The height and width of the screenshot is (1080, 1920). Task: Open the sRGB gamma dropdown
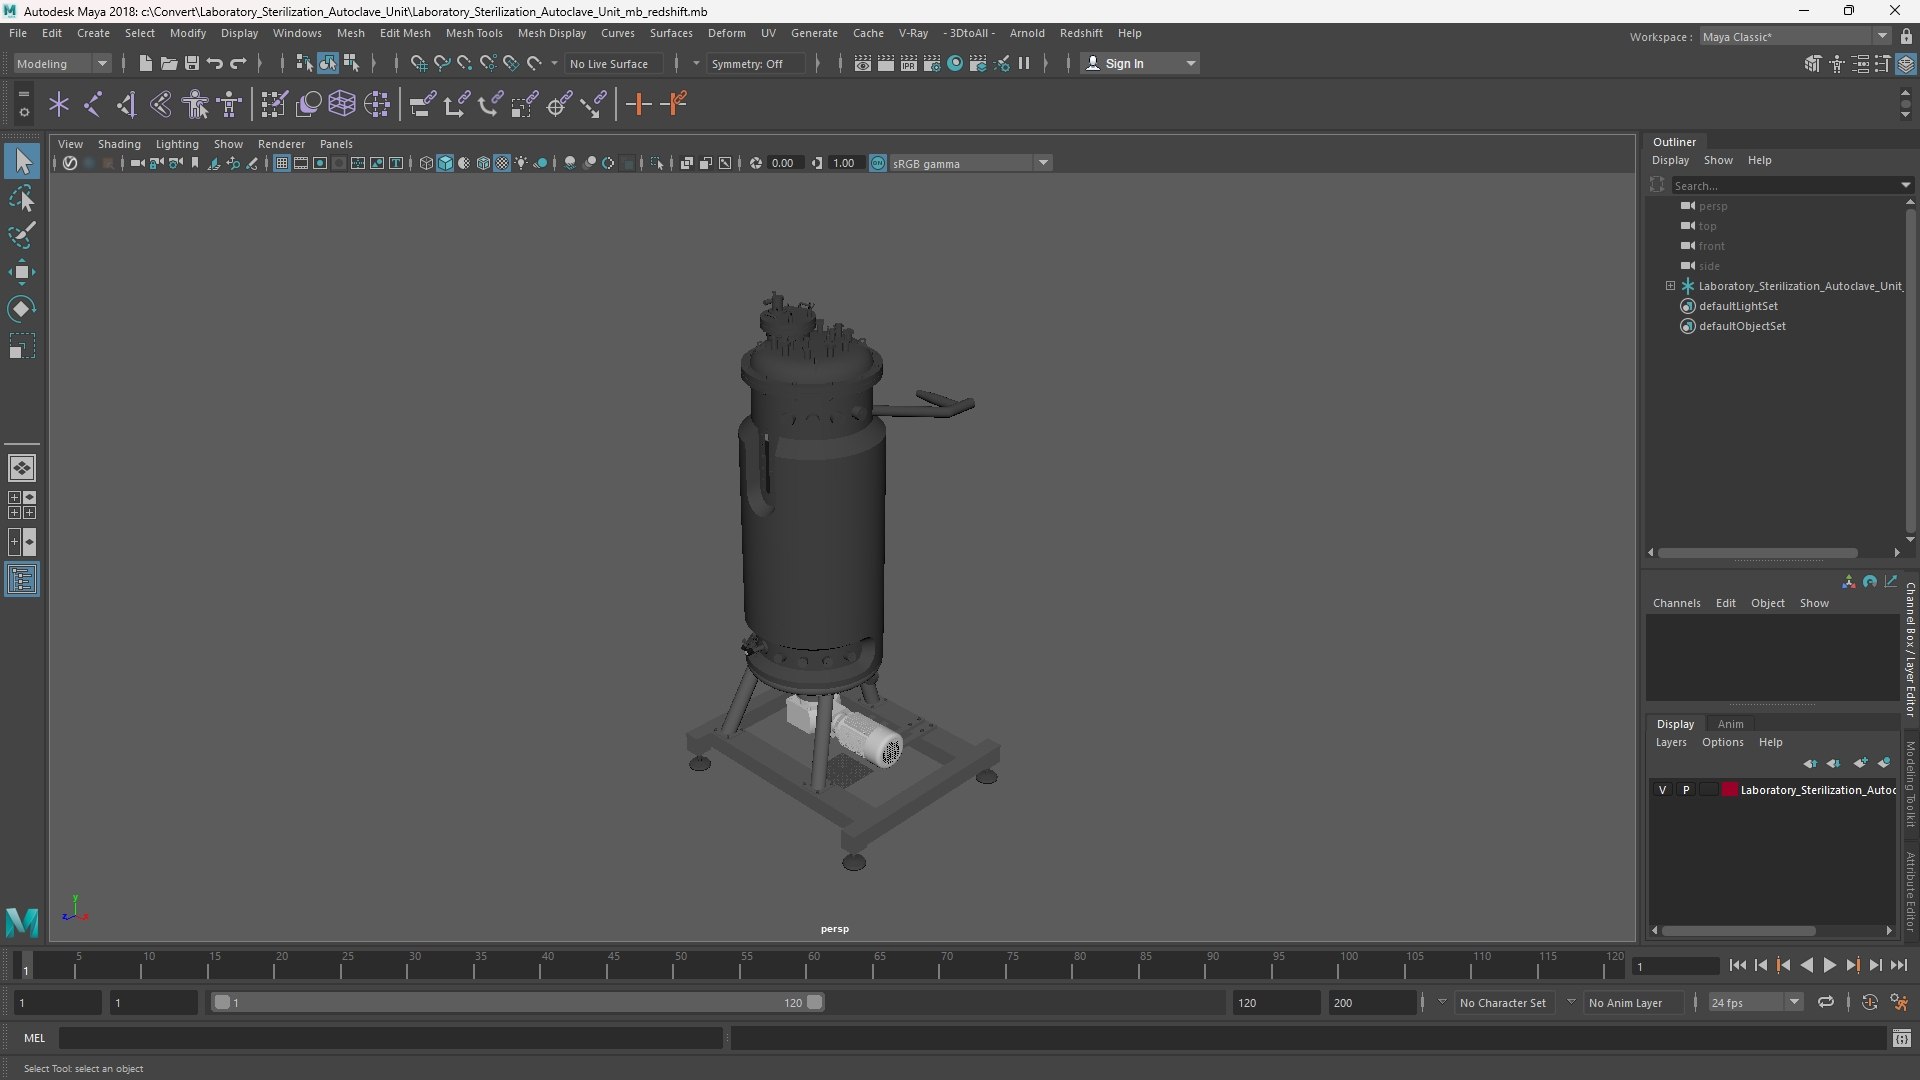click(971, 163)
